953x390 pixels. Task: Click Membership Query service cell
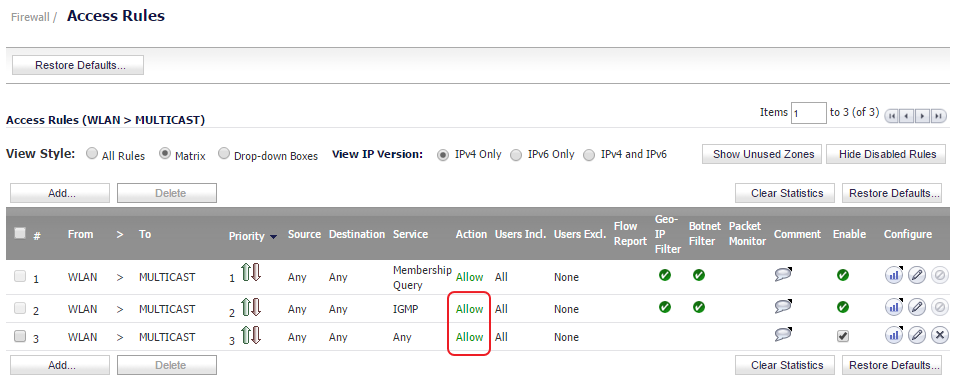(422, 277)
